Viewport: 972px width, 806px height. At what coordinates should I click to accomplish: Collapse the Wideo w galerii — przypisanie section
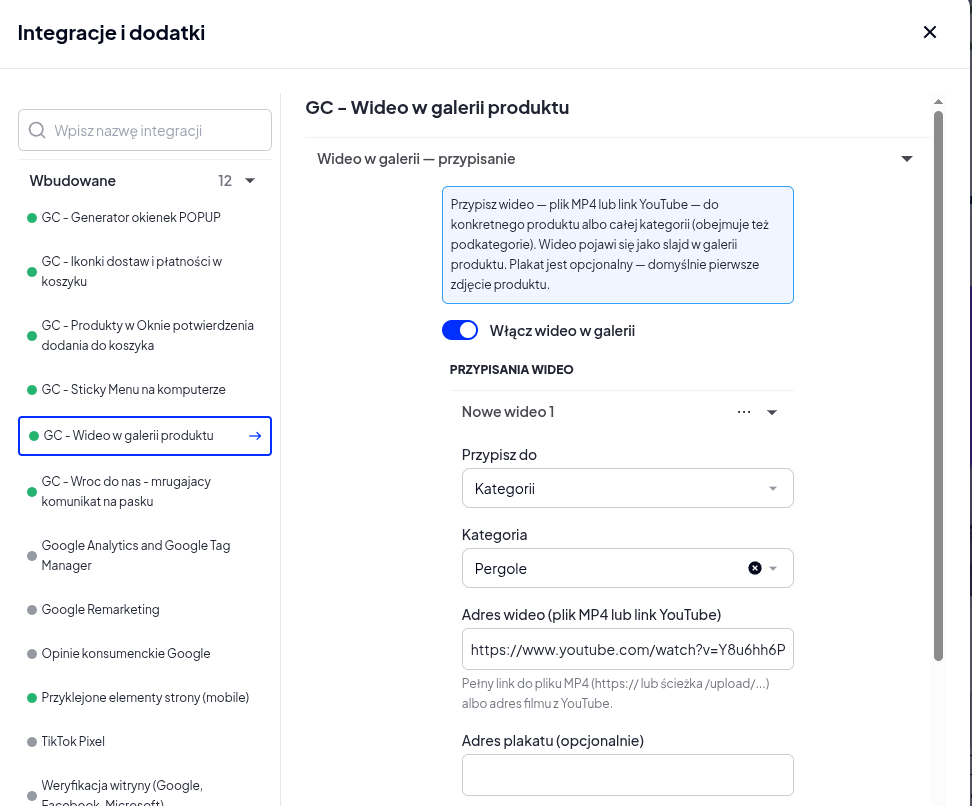click(x=906, y=159)
